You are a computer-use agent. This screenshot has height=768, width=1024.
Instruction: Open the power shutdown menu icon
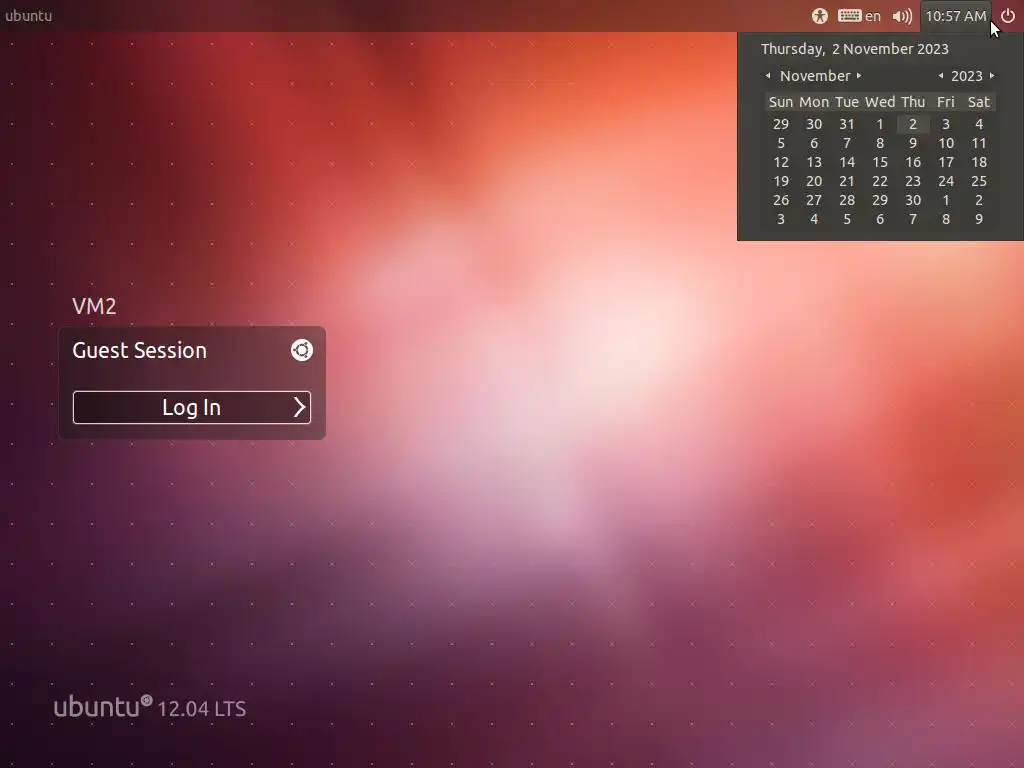[1008, 16]
